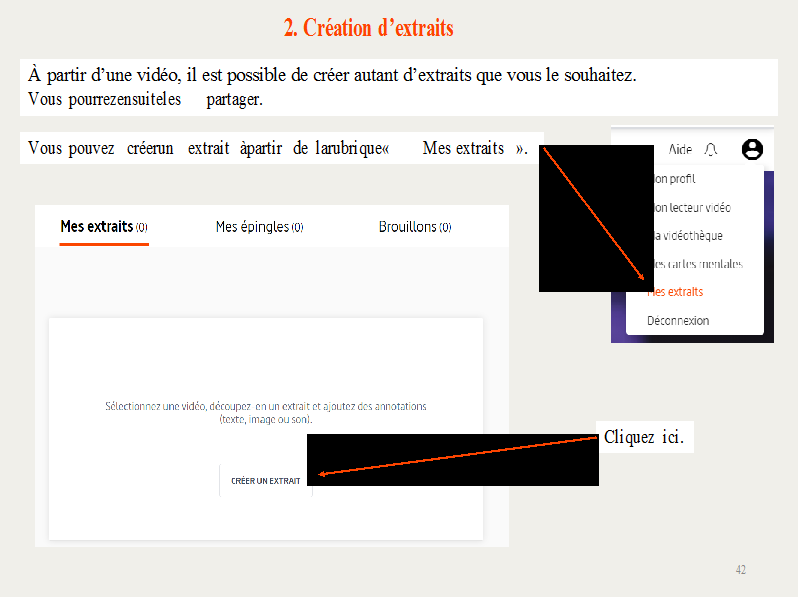Click the notification bell icon
Image resolution: width=800 pixels, height=600 pixels.
pyautogui.click(x=711, y=149)
